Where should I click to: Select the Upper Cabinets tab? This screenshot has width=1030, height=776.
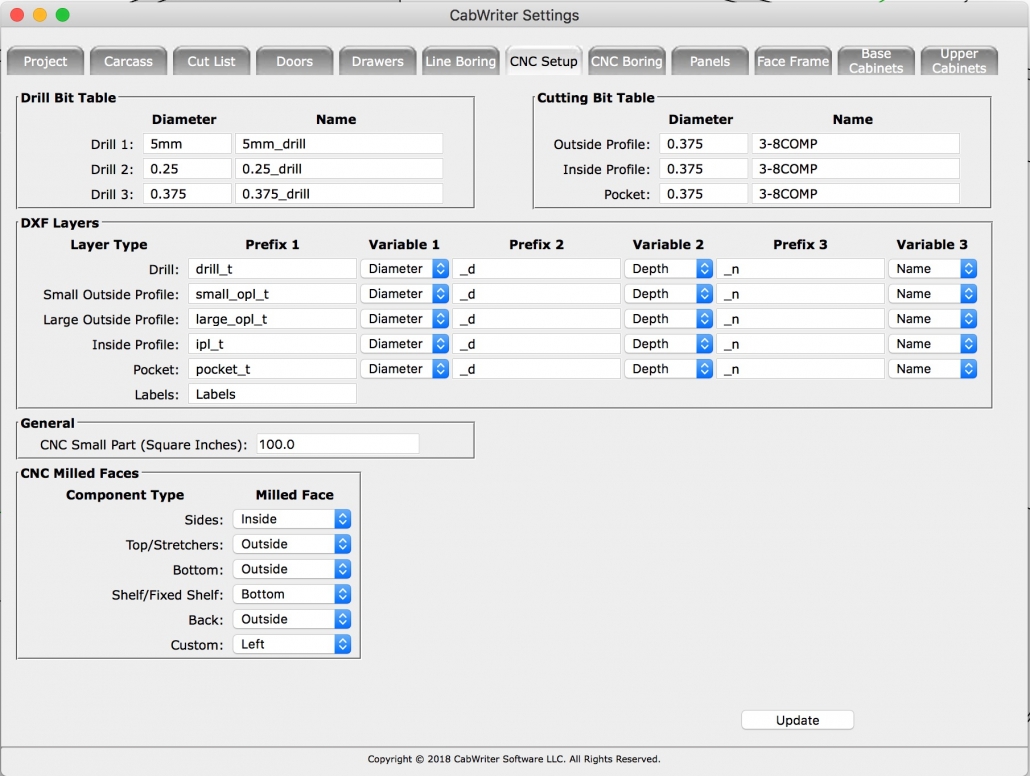[x=958, y=60]
